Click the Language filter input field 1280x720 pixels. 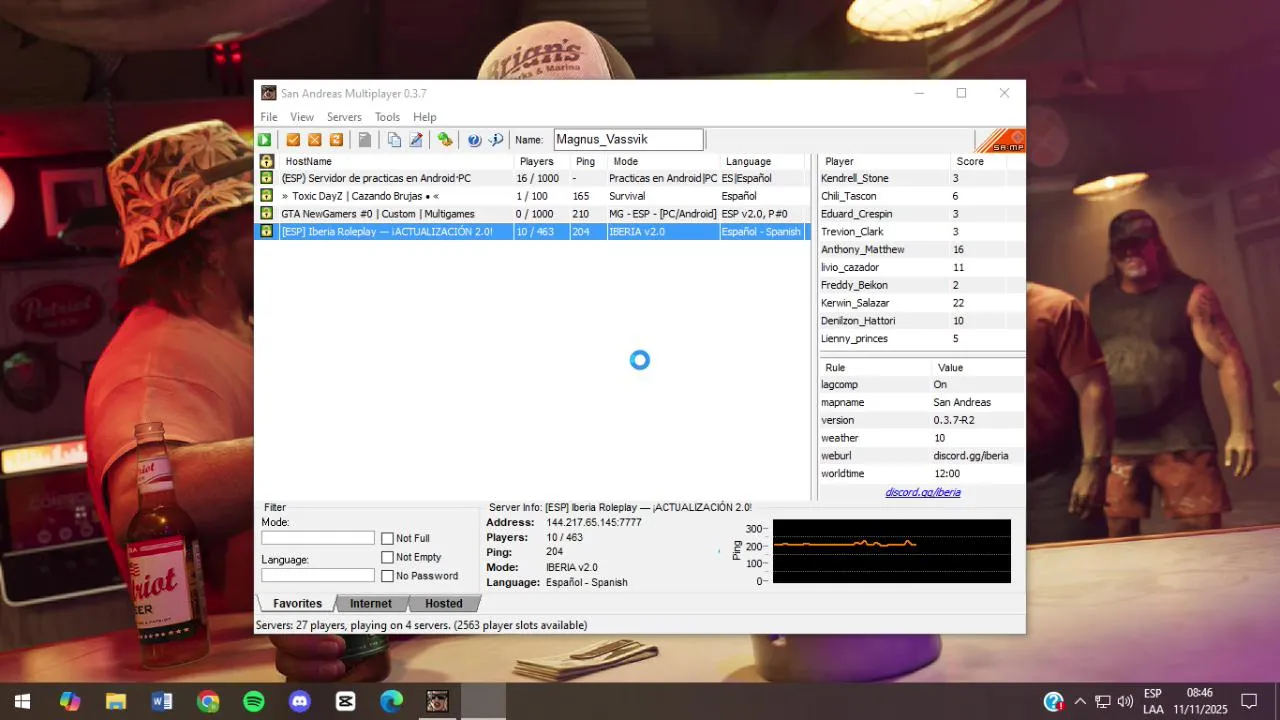[x=318, y=575]
